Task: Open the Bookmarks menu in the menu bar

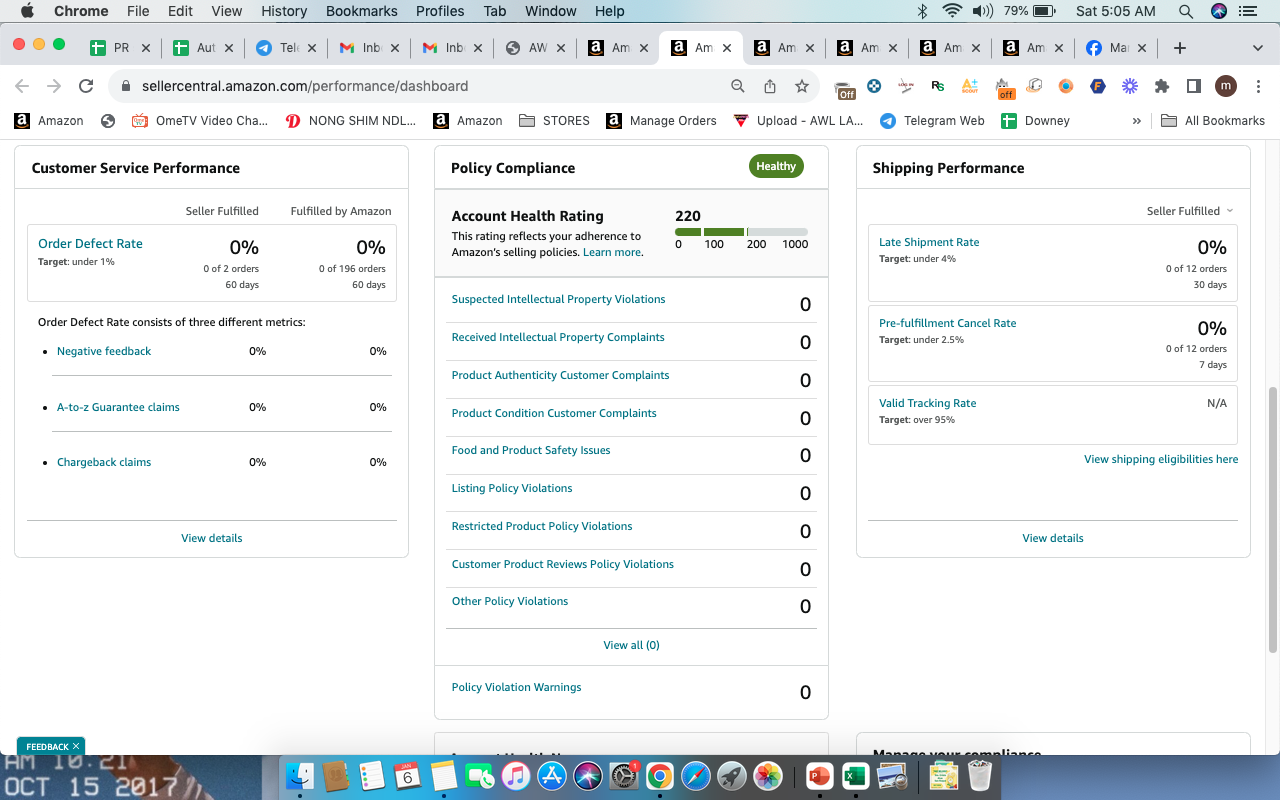Action: point(362,11)
